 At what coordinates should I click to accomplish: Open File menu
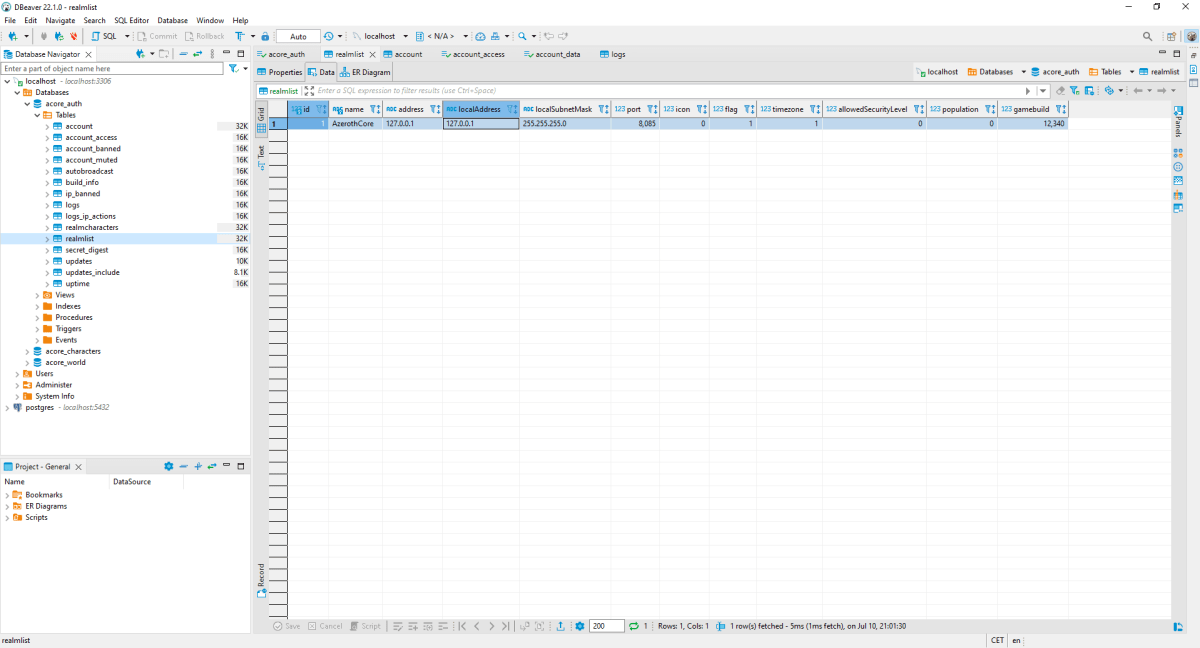10,20
